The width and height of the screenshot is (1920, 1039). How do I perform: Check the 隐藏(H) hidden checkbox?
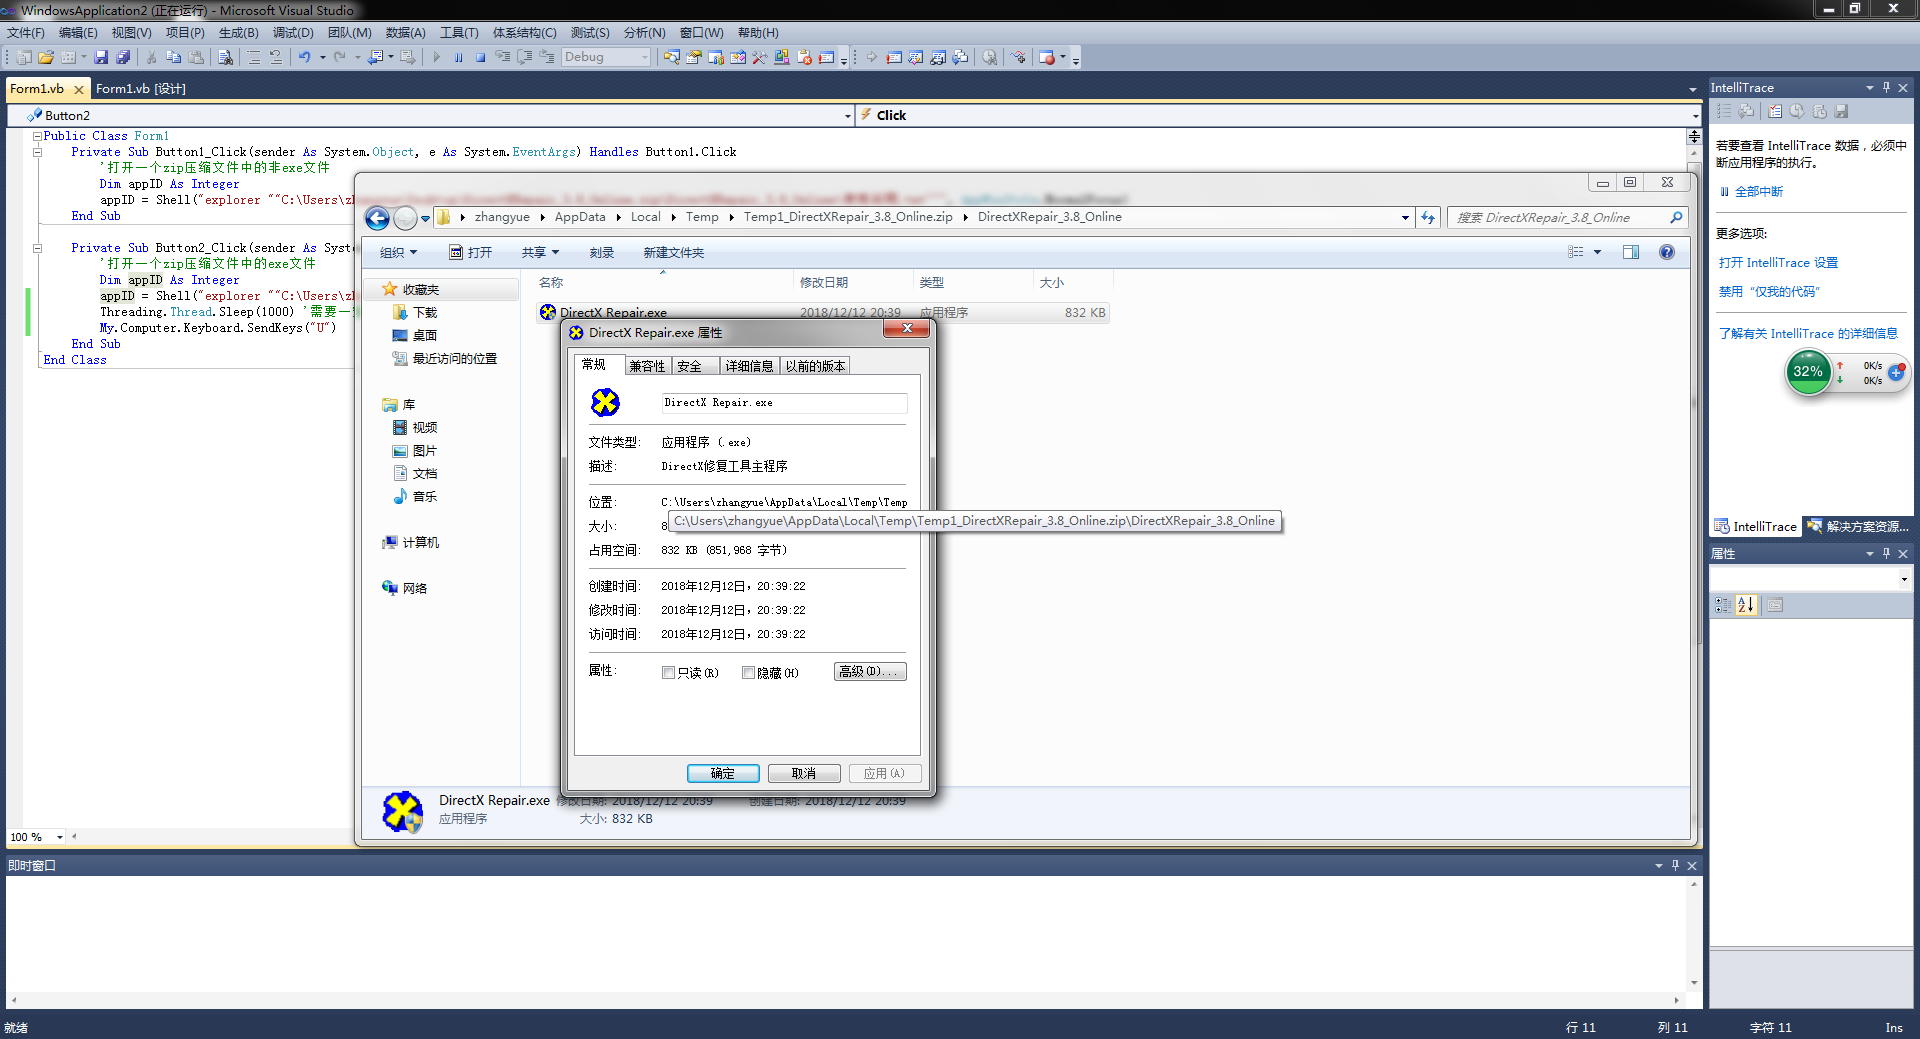pos(748,673)
